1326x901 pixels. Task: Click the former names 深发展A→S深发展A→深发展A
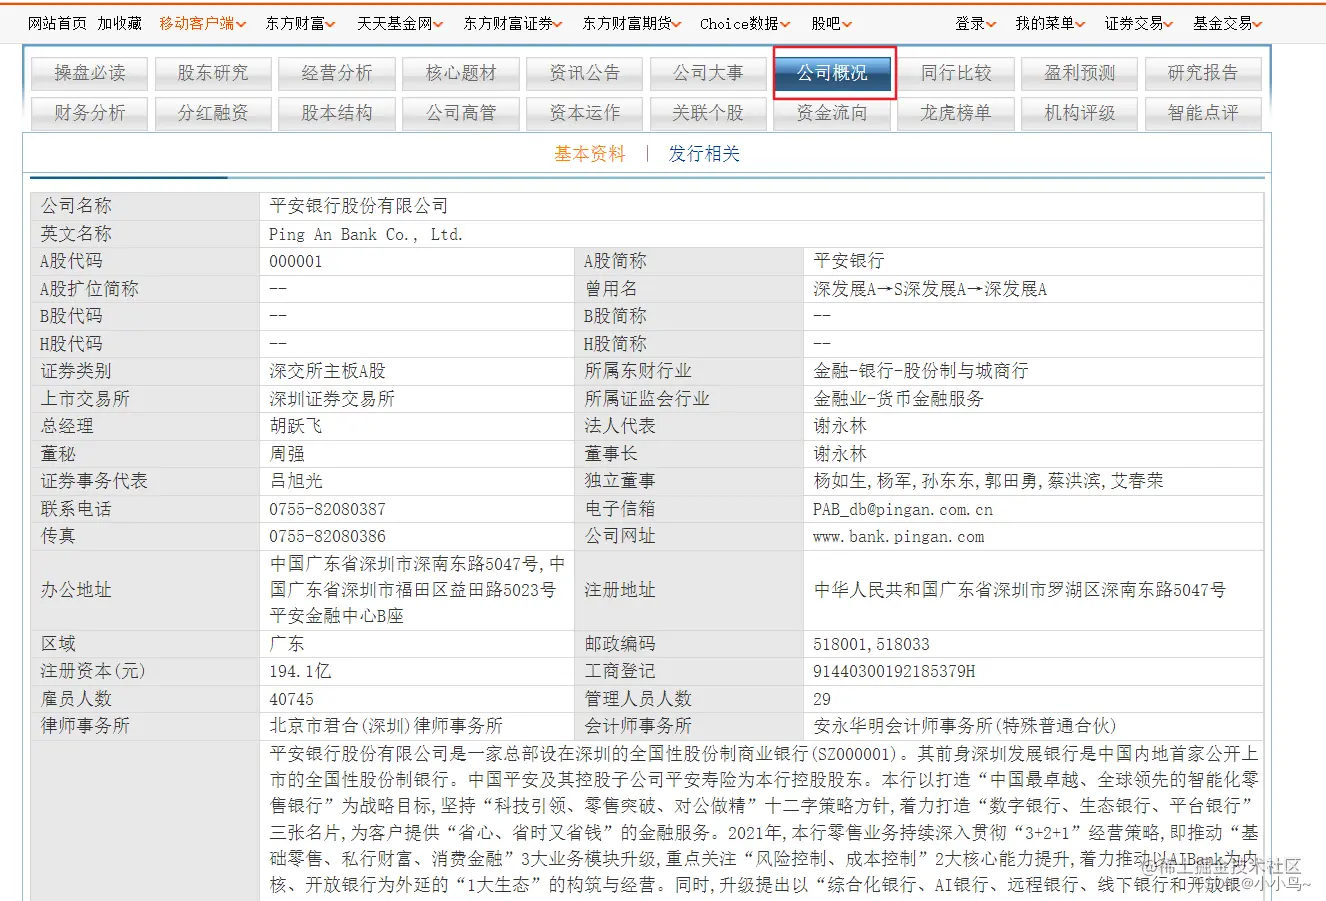930,289
